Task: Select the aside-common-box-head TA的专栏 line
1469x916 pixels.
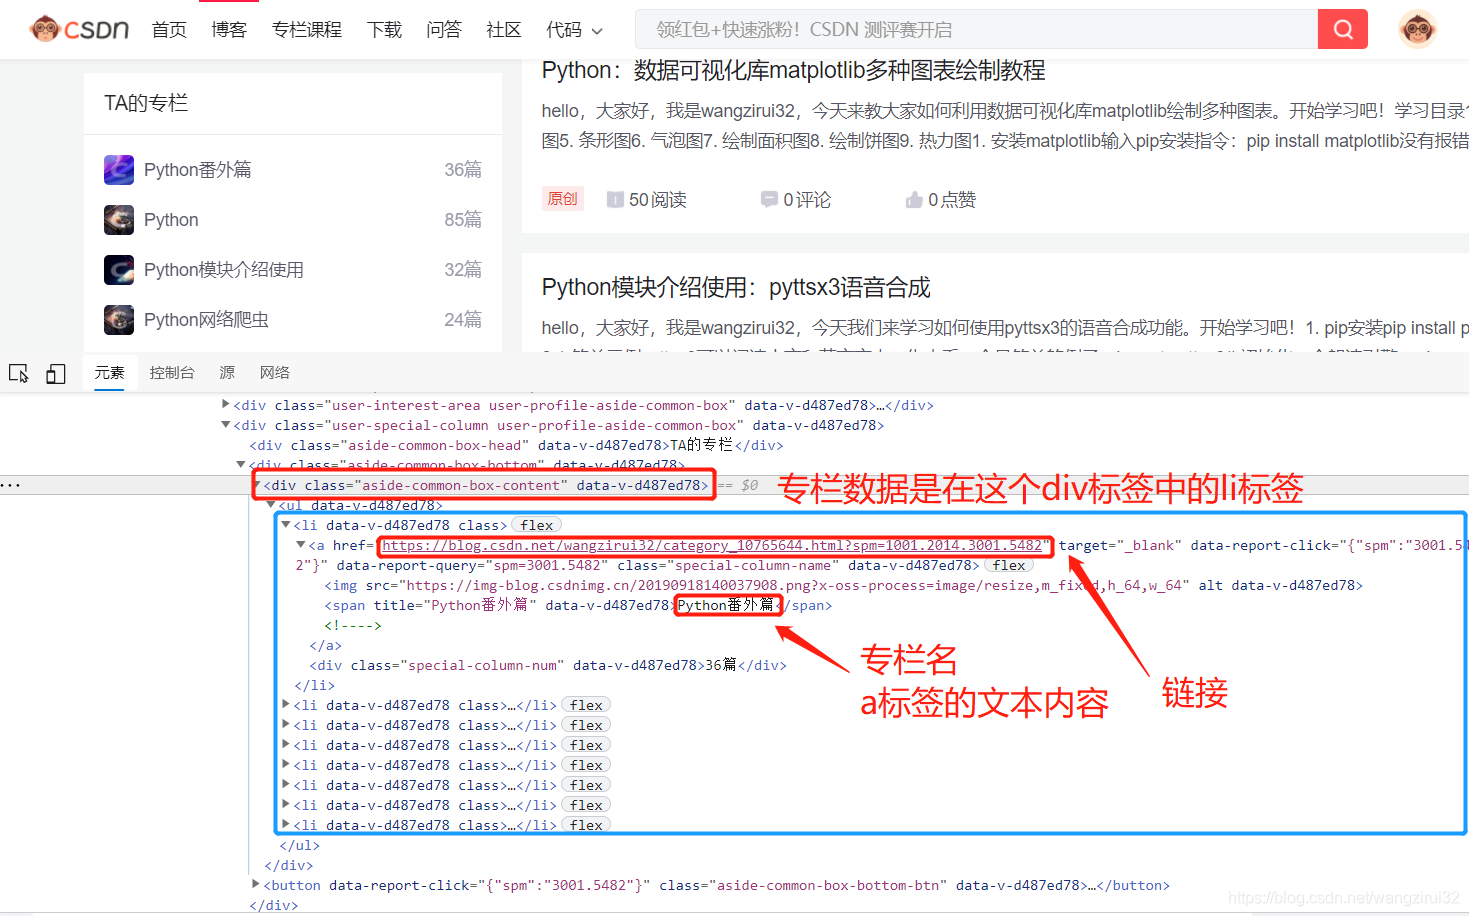Action: point(516,445)
